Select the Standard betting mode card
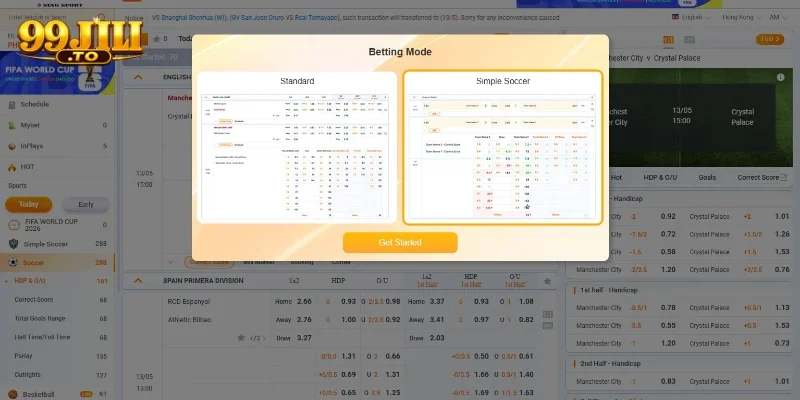Screen dimensions: 800x400 point(297,147)
